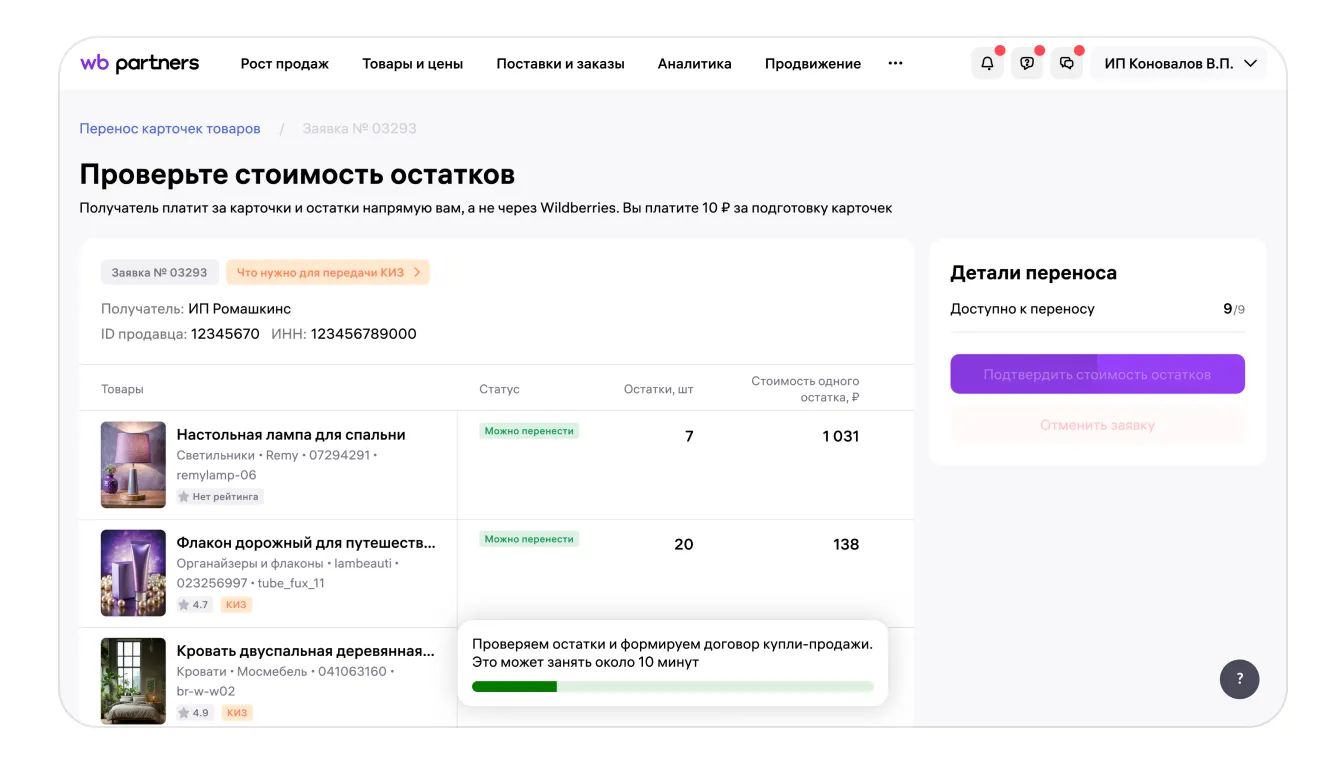
Task: Open the chat messages icon
Action: pyautogui.click(x=1067, y=64)
